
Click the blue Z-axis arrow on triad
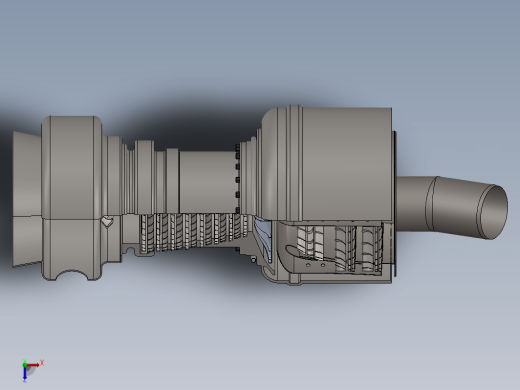click(x=25, y=374)
